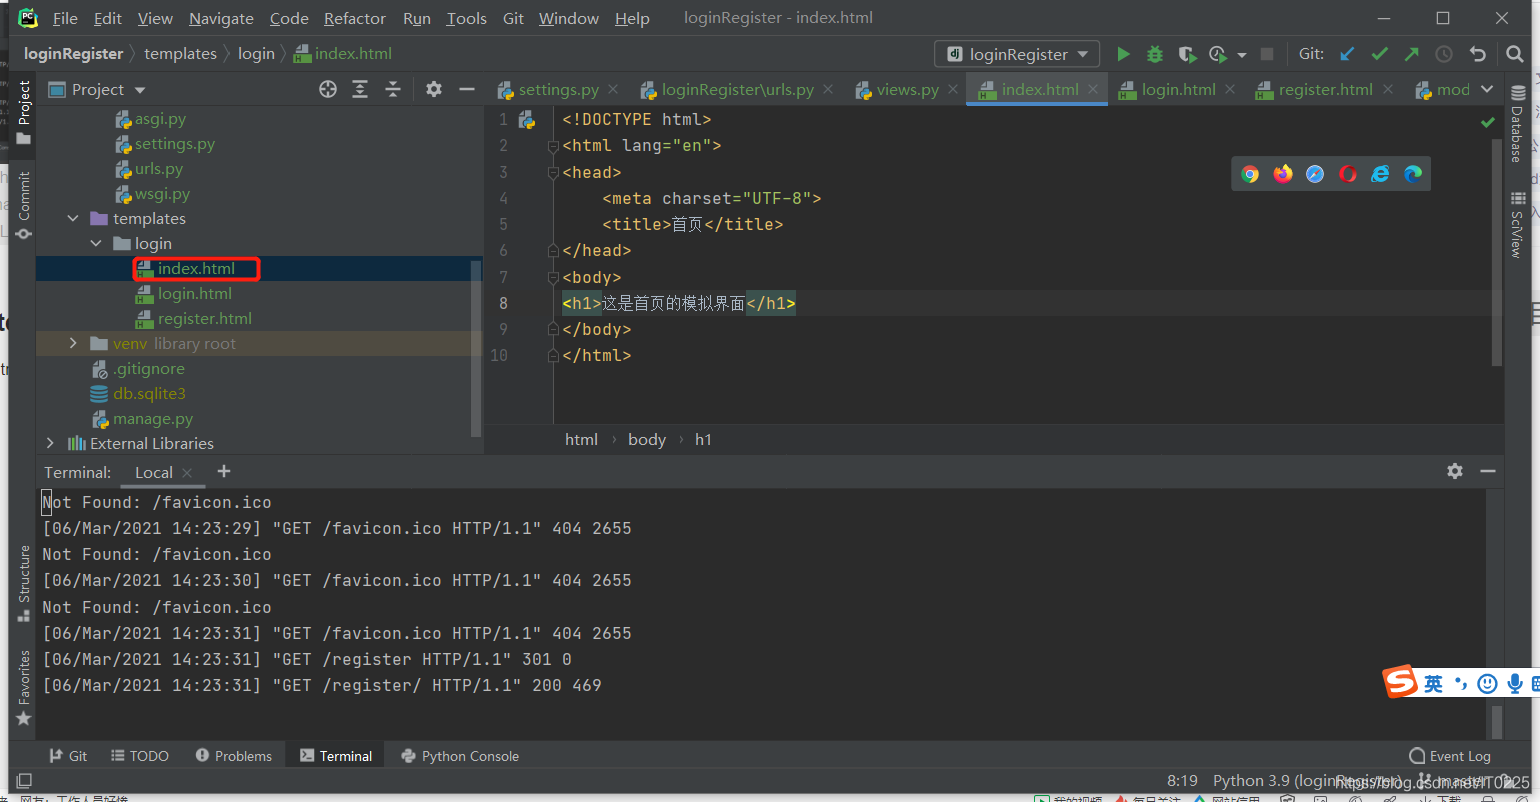Collapse the login folder

[96, 243]
